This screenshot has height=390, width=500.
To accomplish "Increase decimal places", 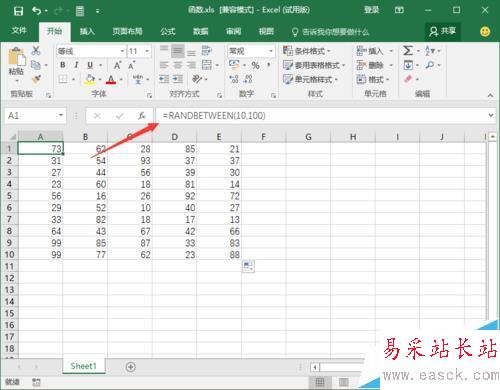I will (x=234, y=79).
